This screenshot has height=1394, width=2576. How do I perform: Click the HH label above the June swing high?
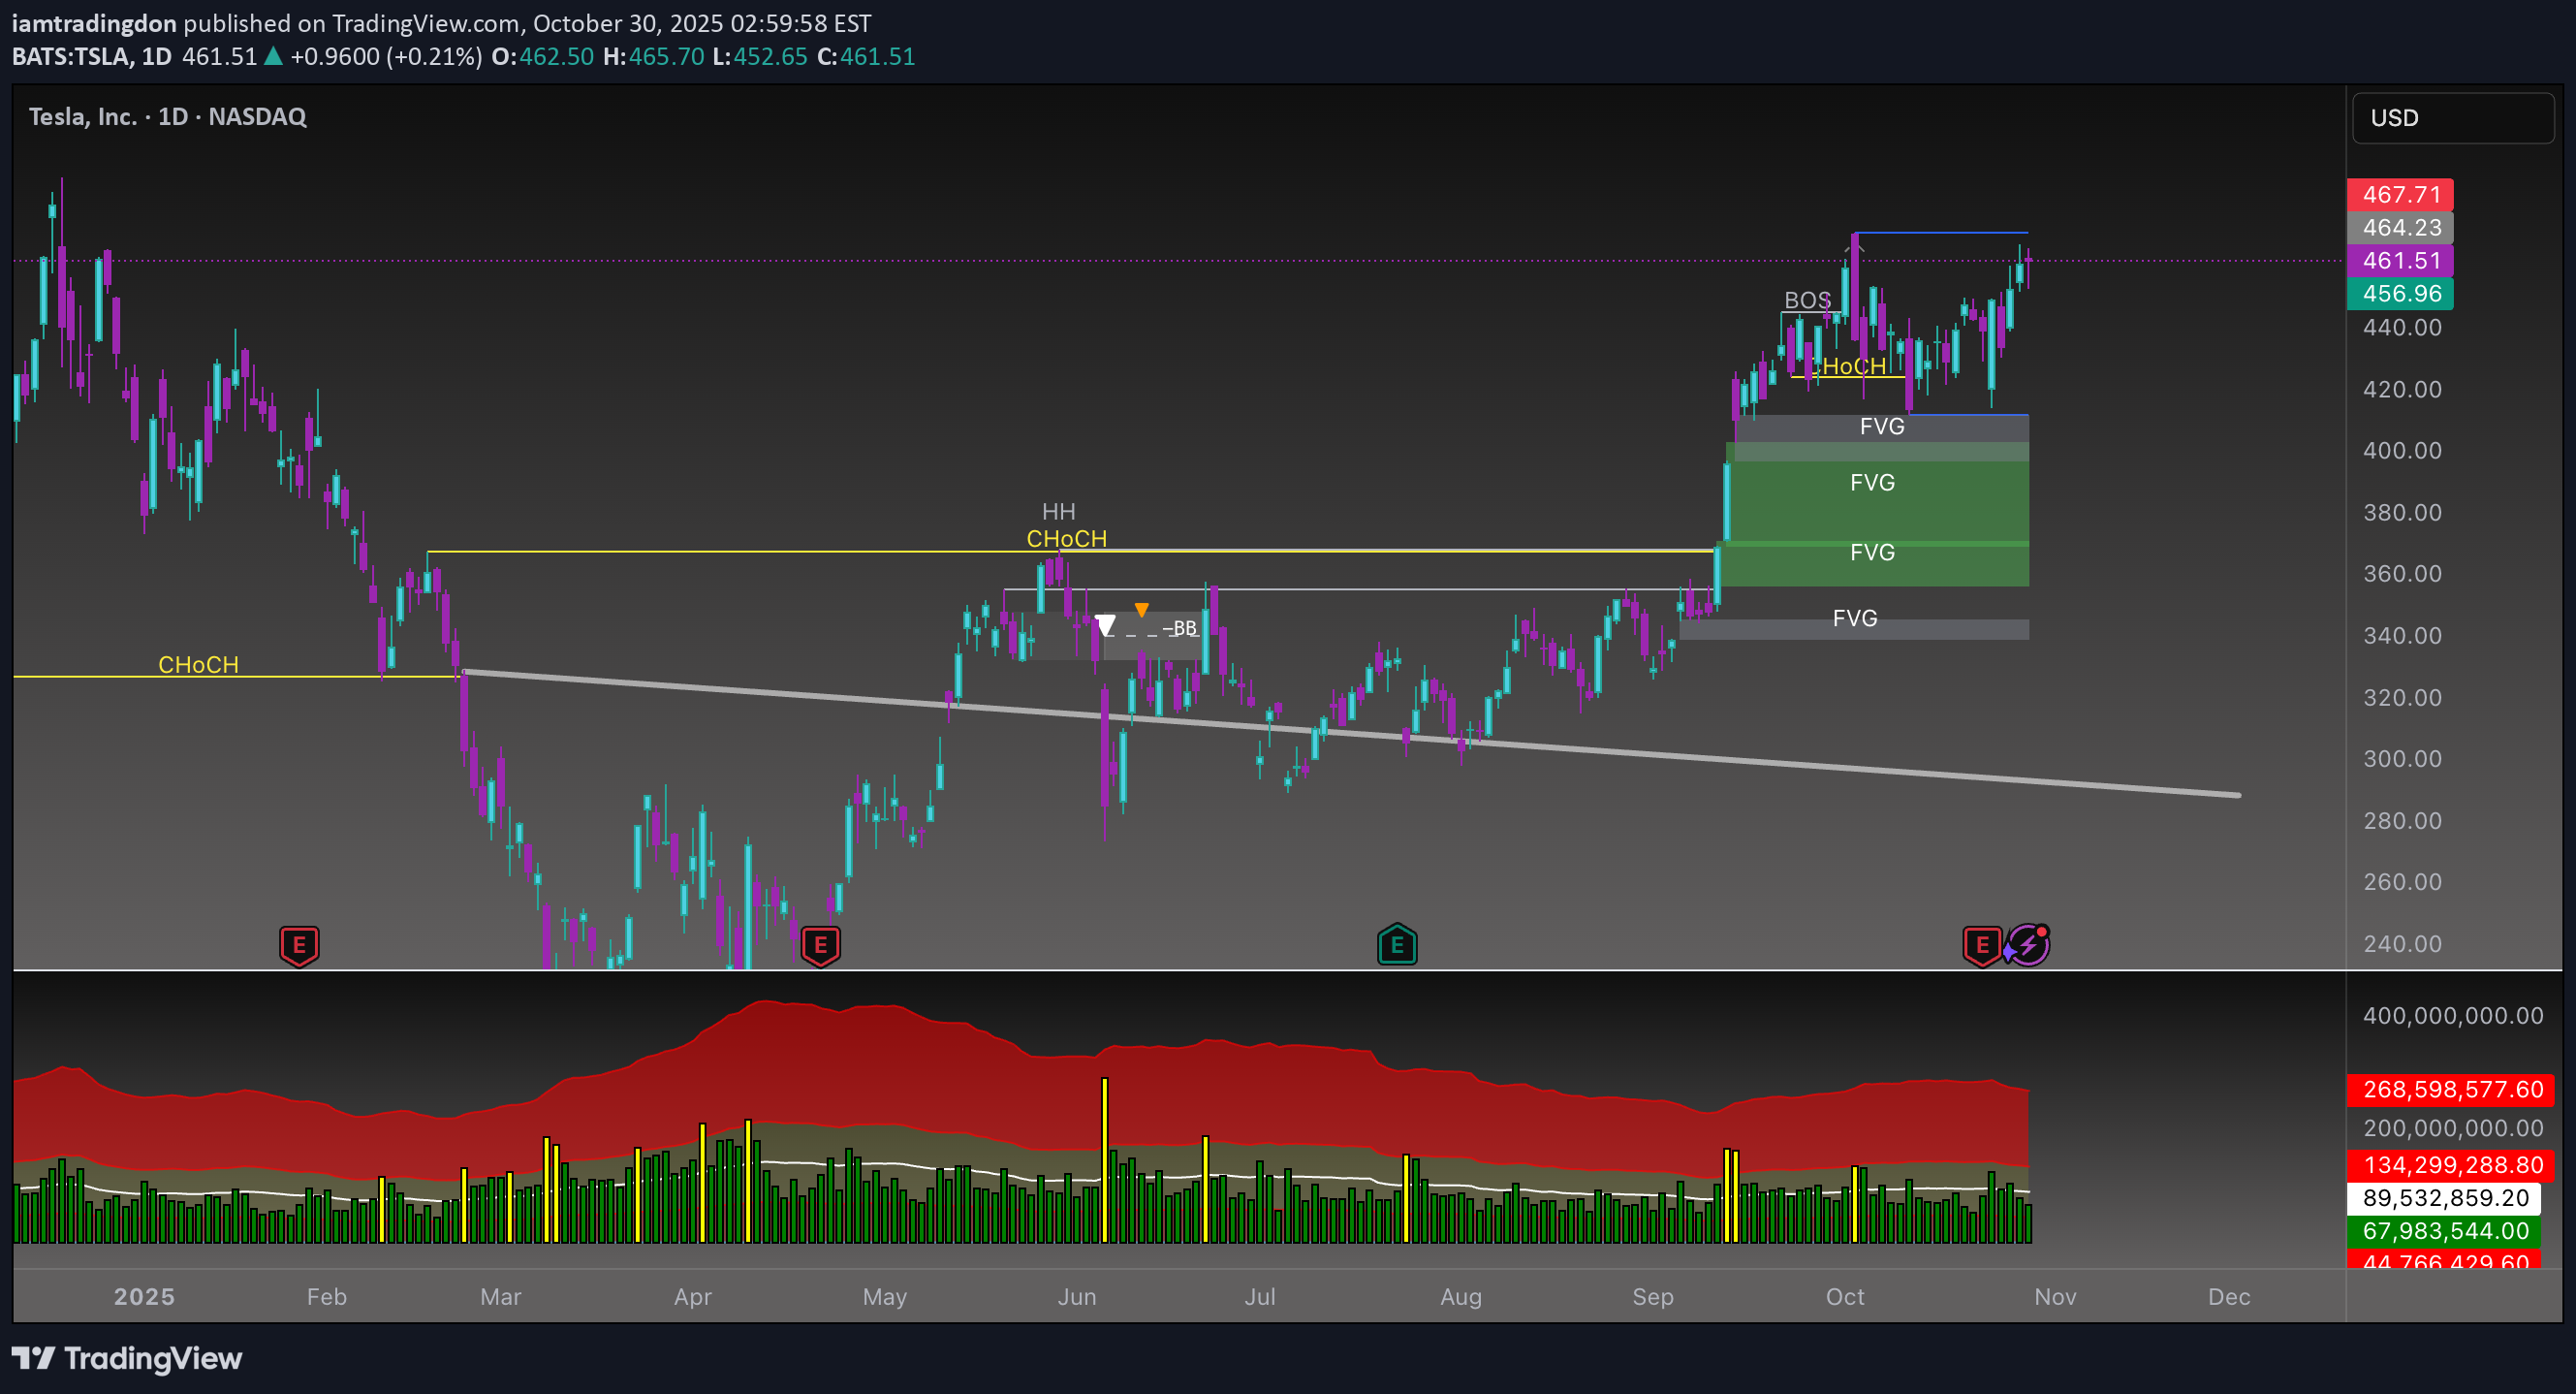(1060, 511)
